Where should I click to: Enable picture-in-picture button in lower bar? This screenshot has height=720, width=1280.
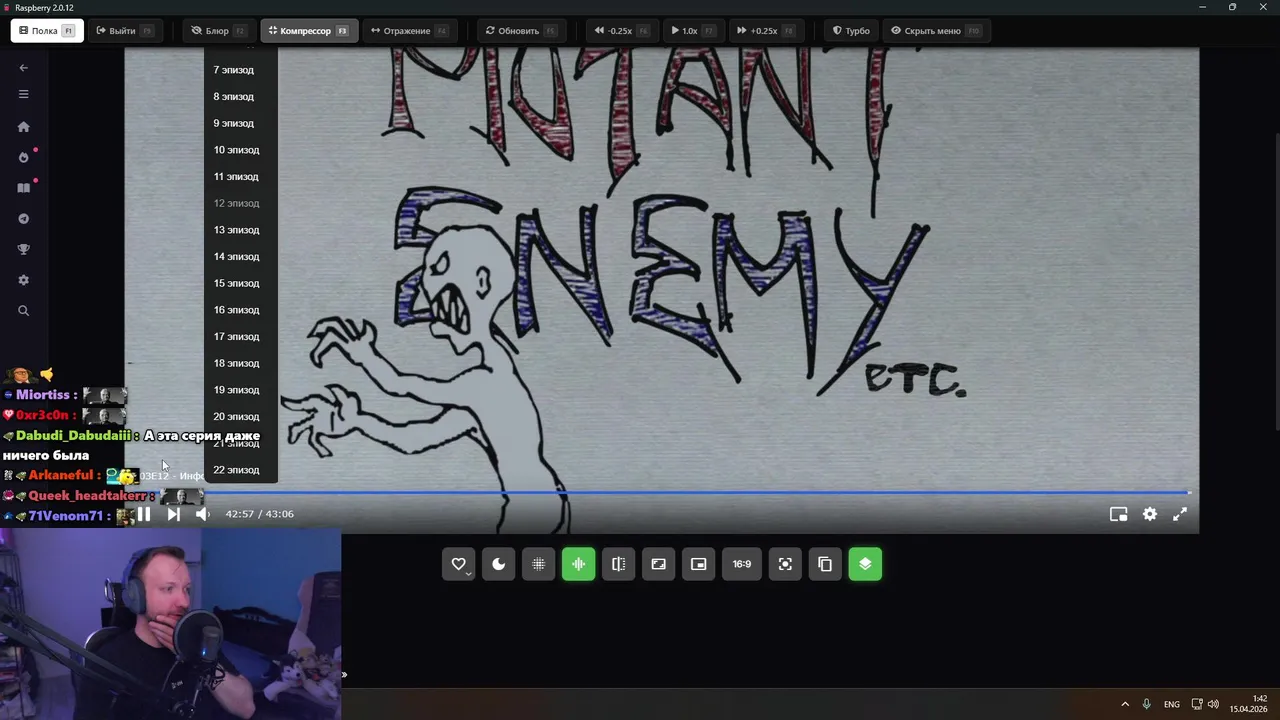(699, 564)
